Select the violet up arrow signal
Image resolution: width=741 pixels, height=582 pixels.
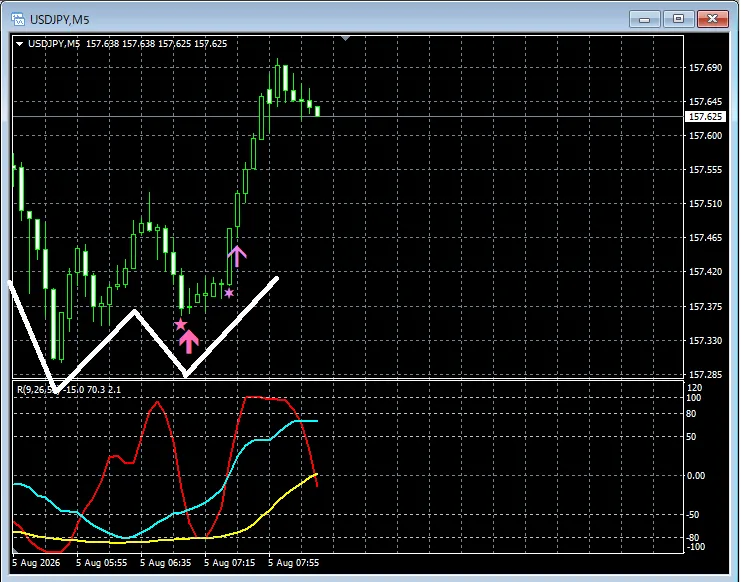[x=237, y=256]
